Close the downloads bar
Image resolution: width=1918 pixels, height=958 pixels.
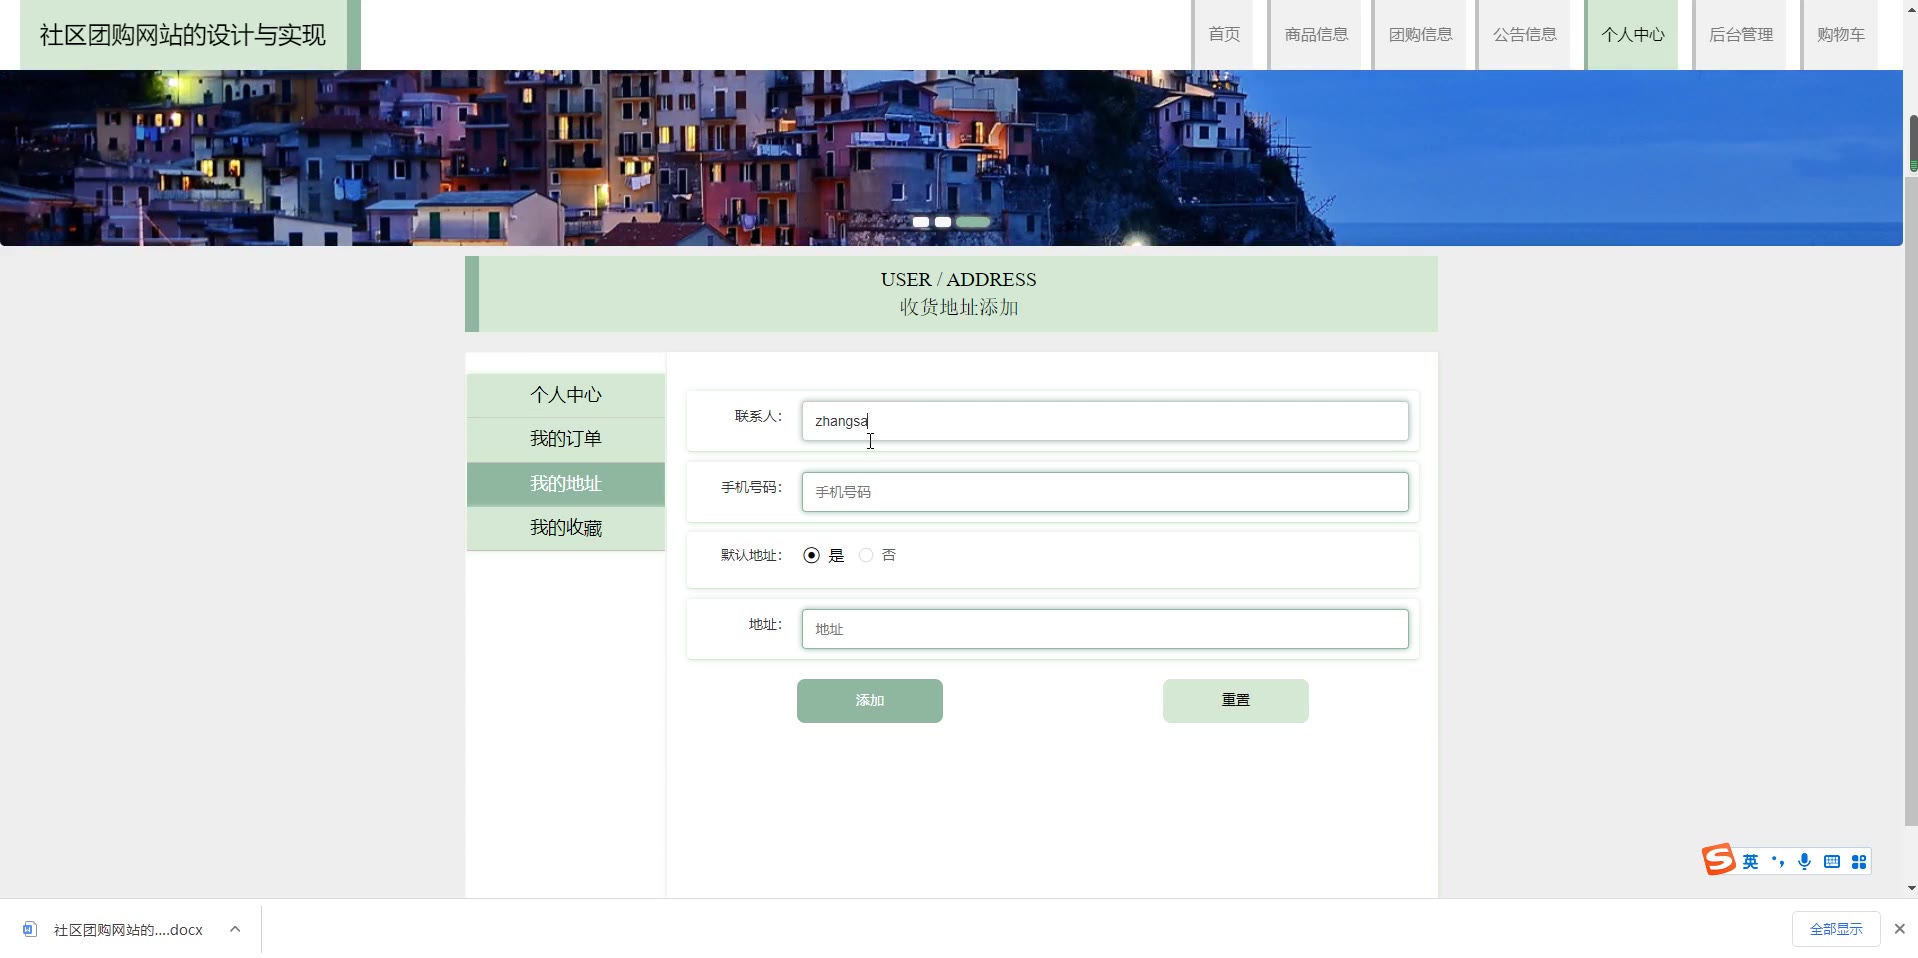pyautogui.click(x=1899, y=929)
